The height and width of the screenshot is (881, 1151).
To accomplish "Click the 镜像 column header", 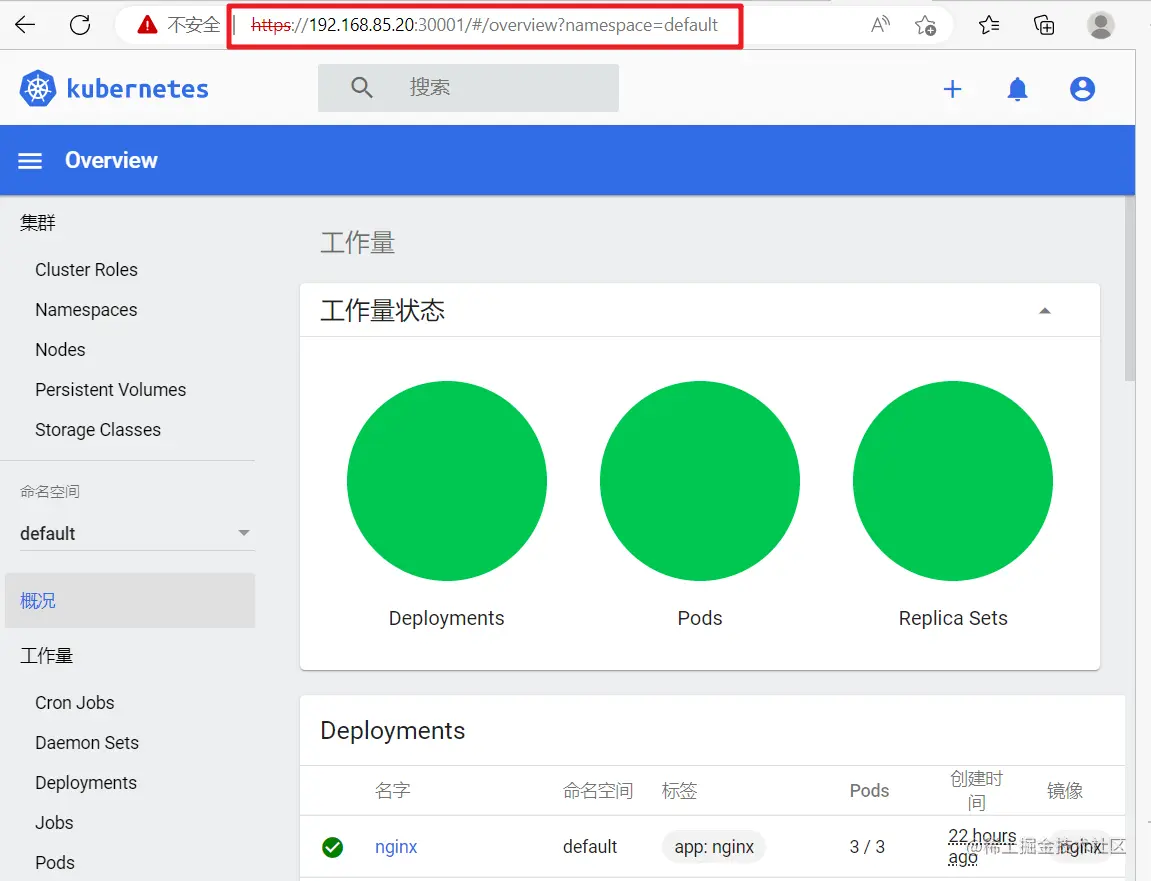I will tap(1064, 791).
